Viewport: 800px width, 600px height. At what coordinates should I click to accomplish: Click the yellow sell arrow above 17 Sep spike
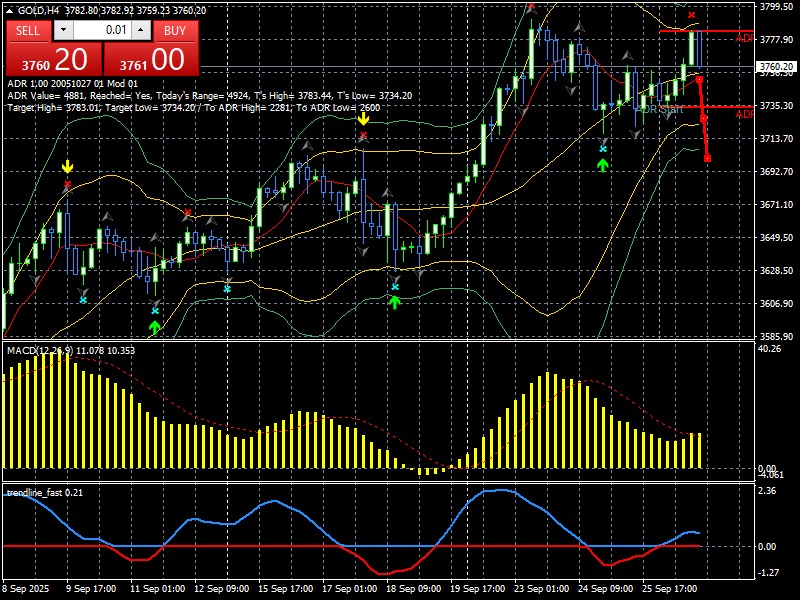(363, 119)
